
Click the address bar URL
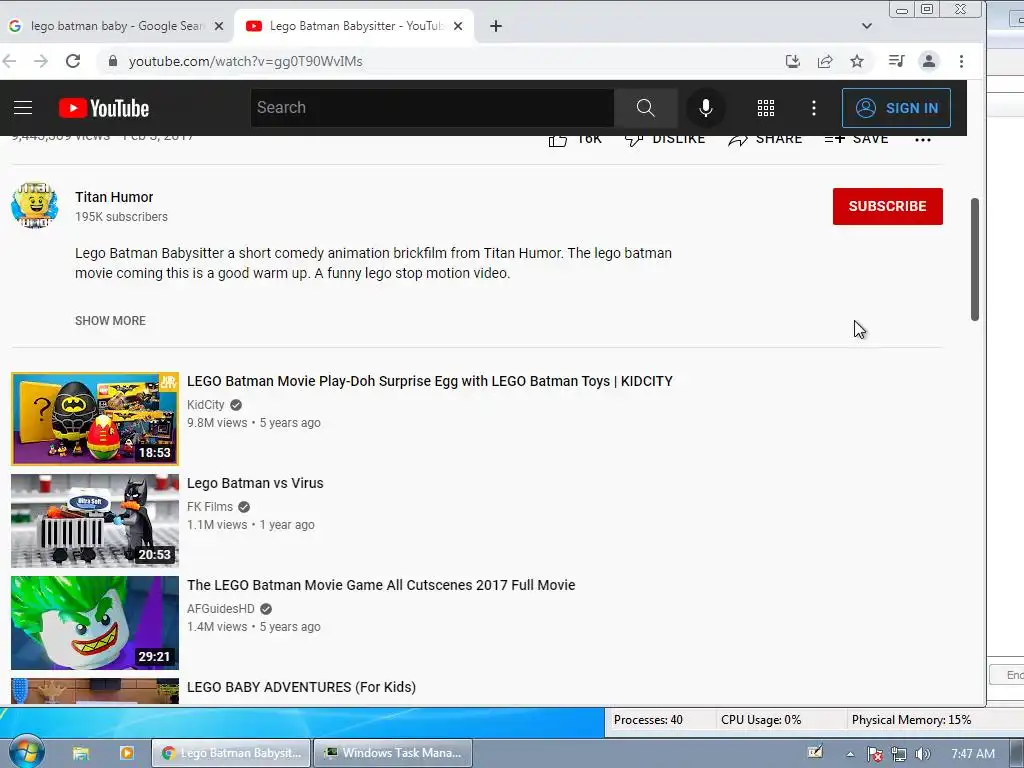(x=246, y=61)
